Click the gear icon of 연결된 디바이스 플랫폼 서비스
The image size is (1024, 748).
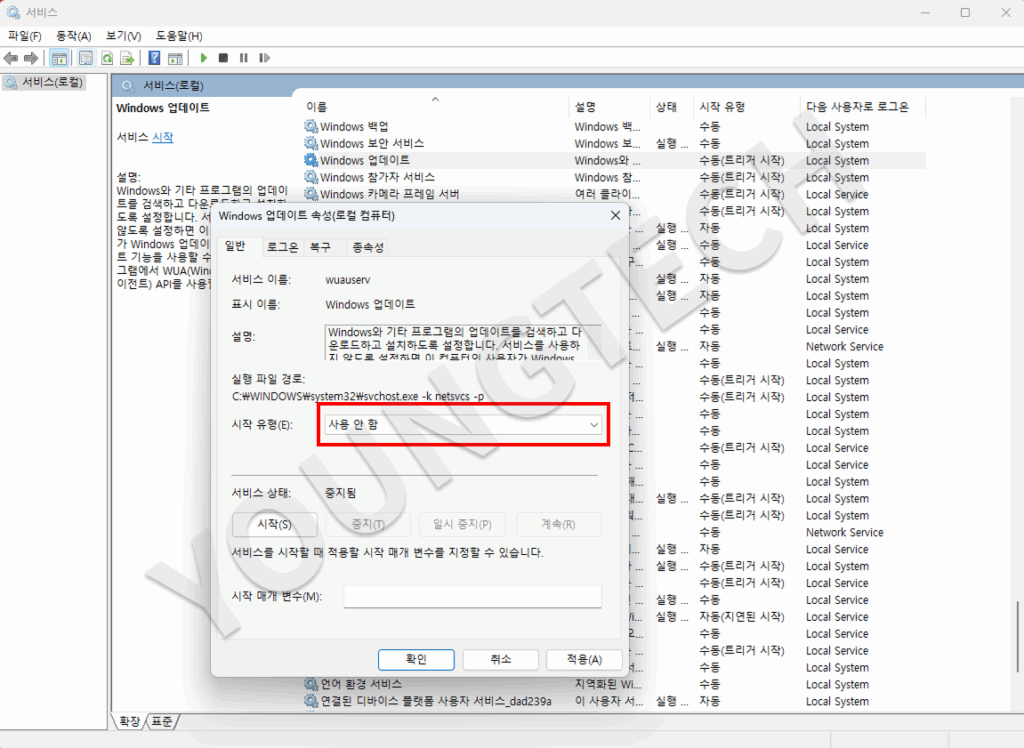311,701
